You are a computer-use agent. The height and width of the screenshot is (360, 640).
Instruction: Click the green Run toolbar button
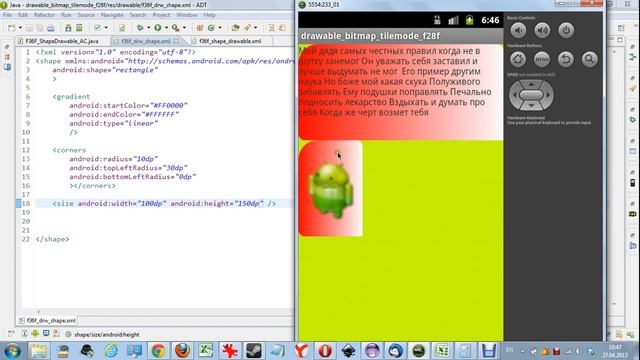(158, 28)
